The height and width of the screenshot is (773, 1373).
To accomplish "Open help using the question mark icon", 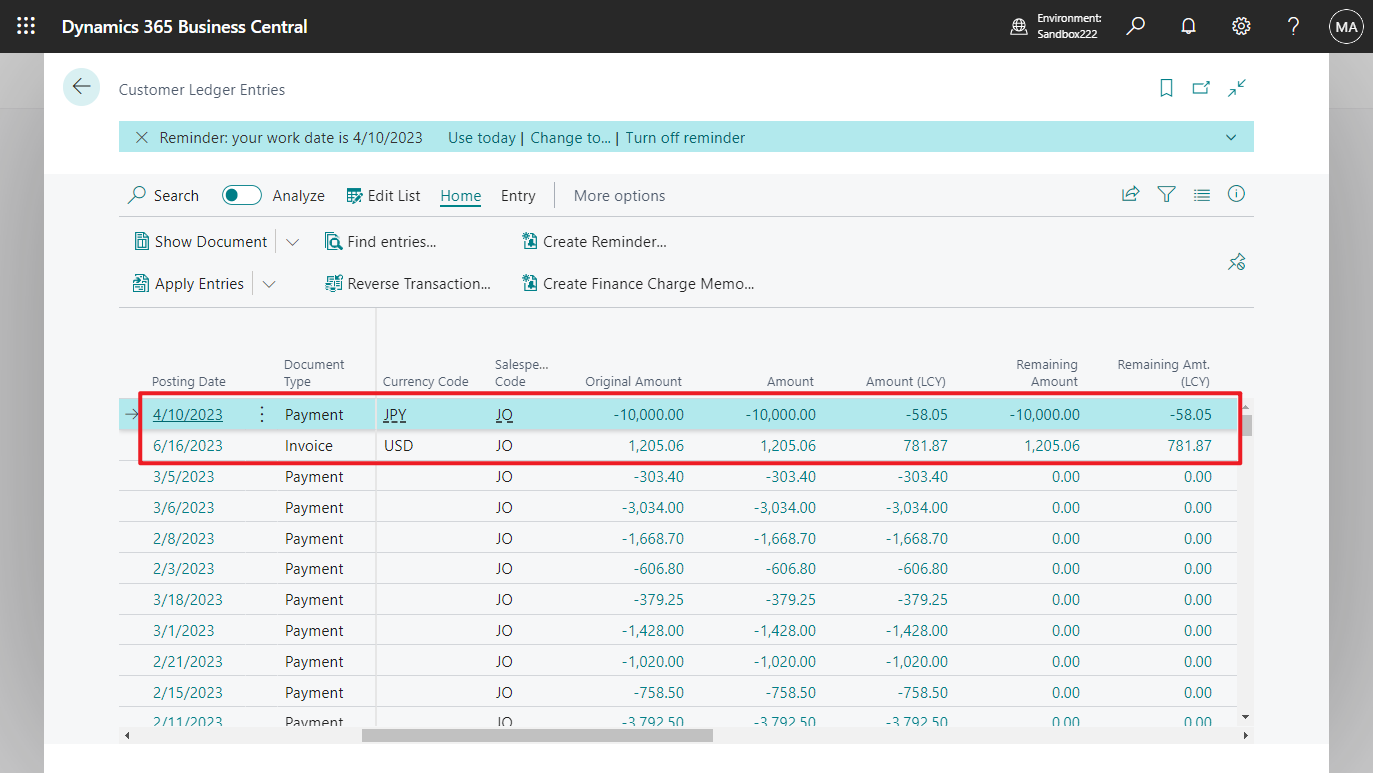I will (x=1293, y=26).
